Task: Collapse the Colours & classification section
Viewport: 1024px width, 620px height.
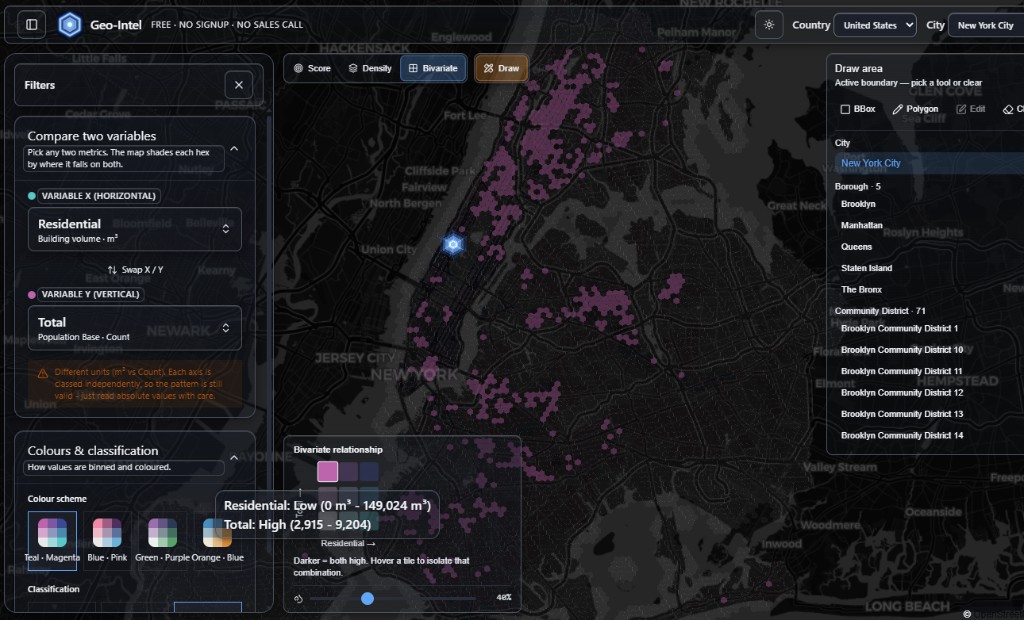Action: (234, 457)
